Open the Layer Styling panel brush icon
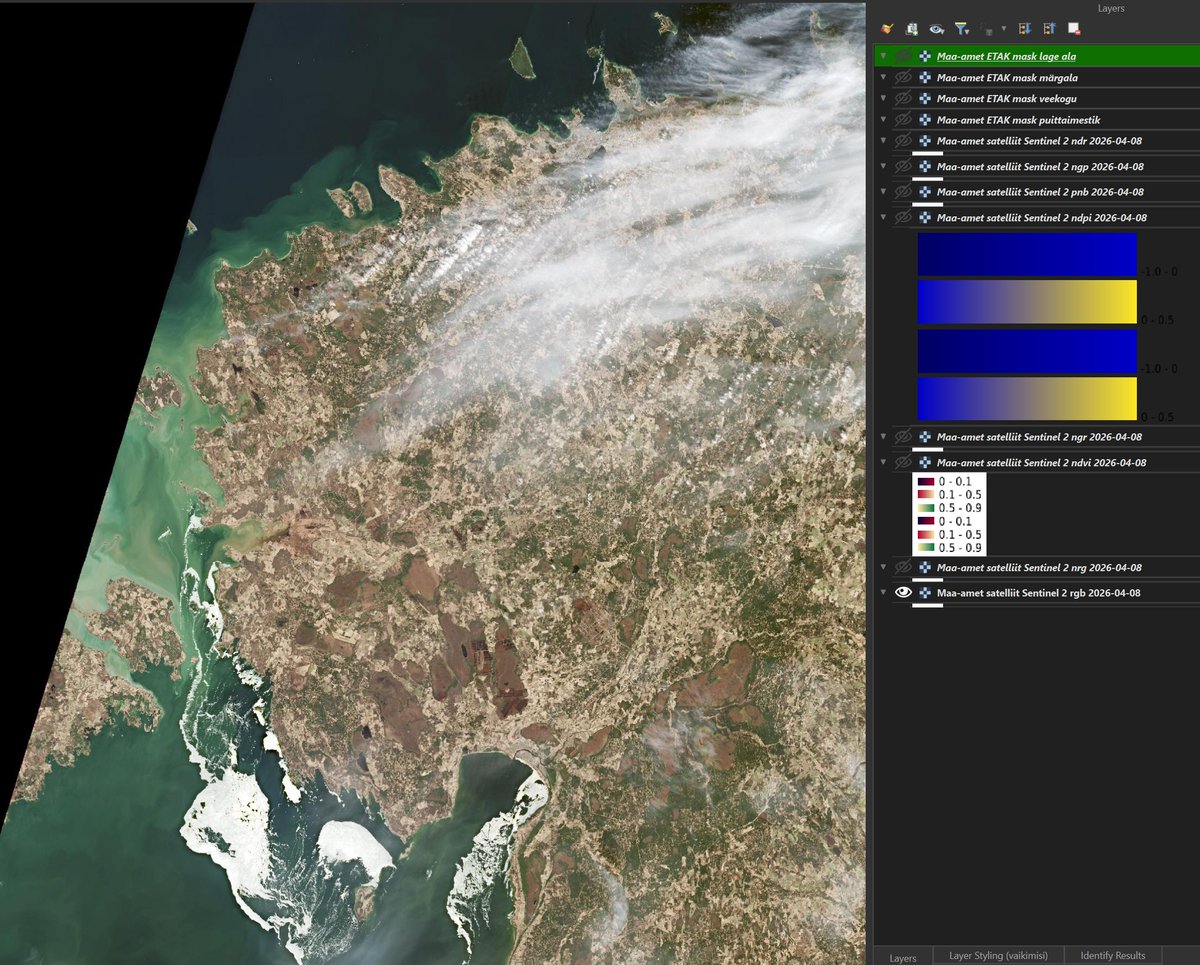The width and height of the screenshot is (1200, 965). coord(886,30)
